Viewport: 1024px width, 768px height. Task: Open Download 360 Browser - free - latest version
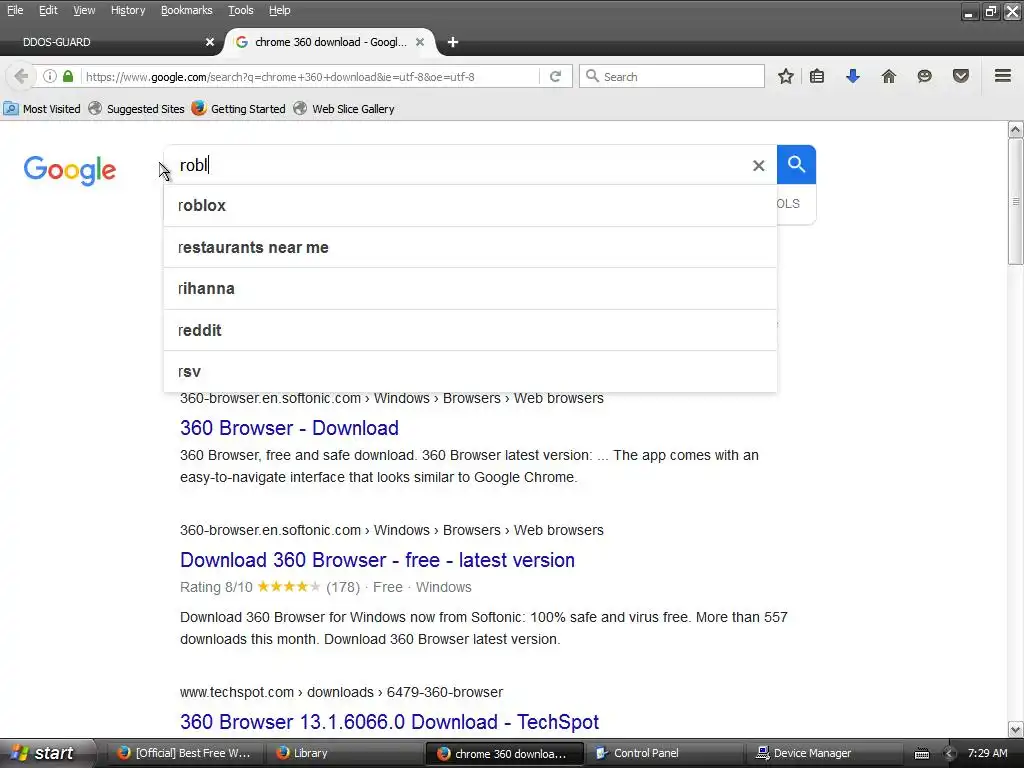377,560
